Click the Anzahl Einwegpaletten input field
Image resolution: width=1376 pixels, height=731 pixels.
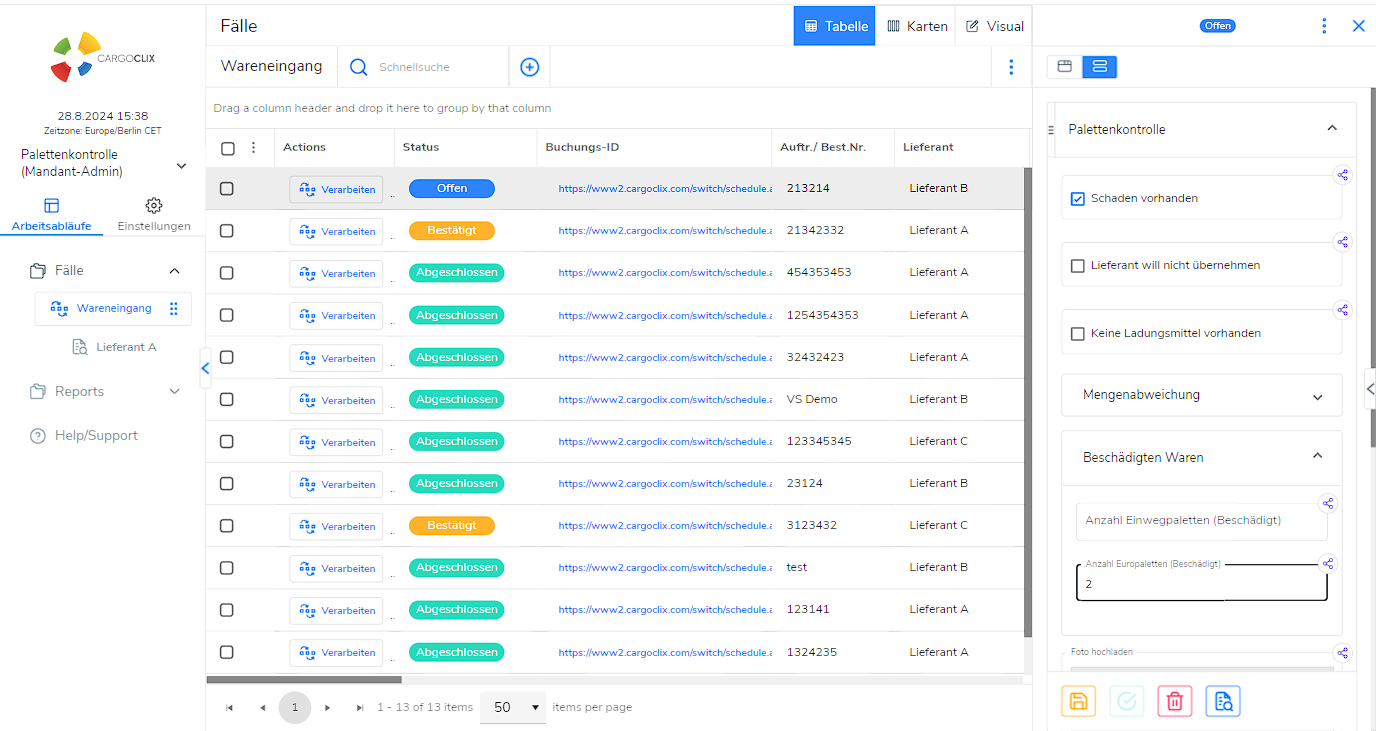(1200, 521)
